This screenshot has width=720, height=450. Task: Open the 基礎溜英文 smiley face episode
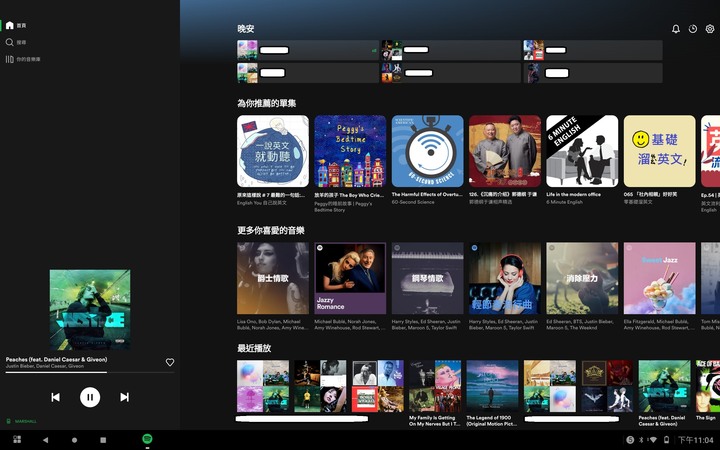point(659,151)
